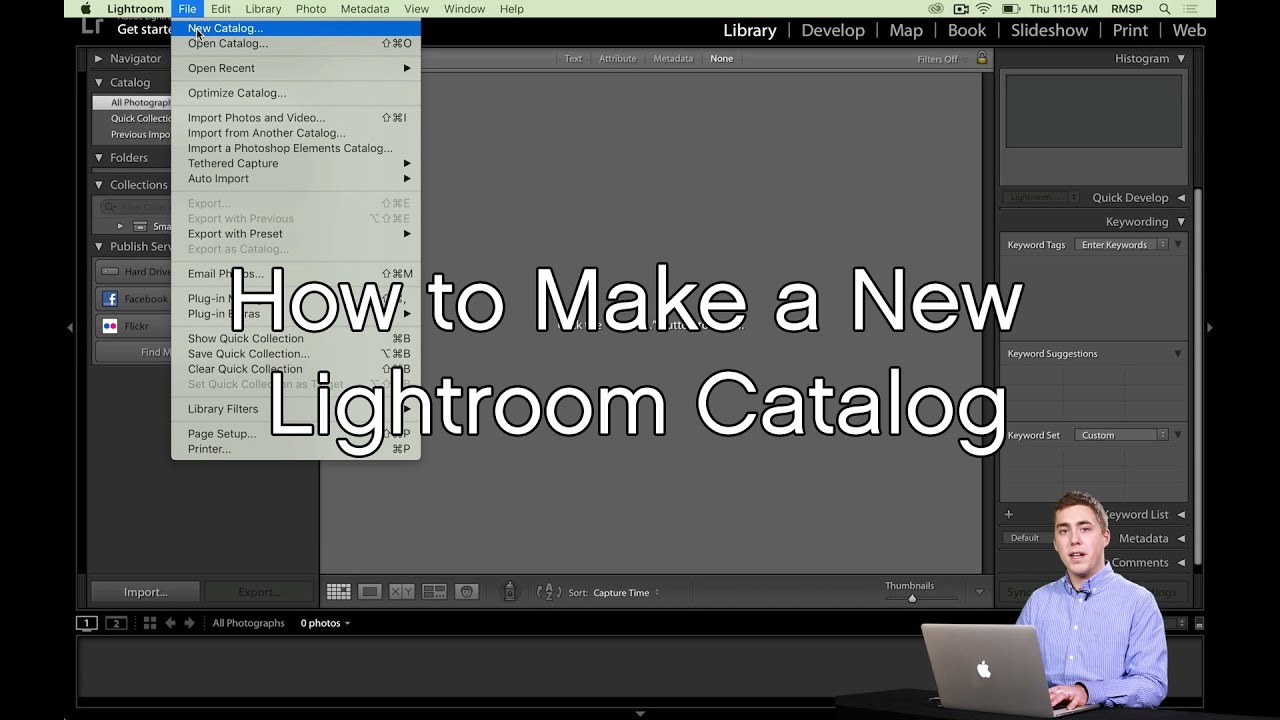Click filmstrip grid shortcut icon
This screenshot has width=1280, height=720.
click(150, 623)
